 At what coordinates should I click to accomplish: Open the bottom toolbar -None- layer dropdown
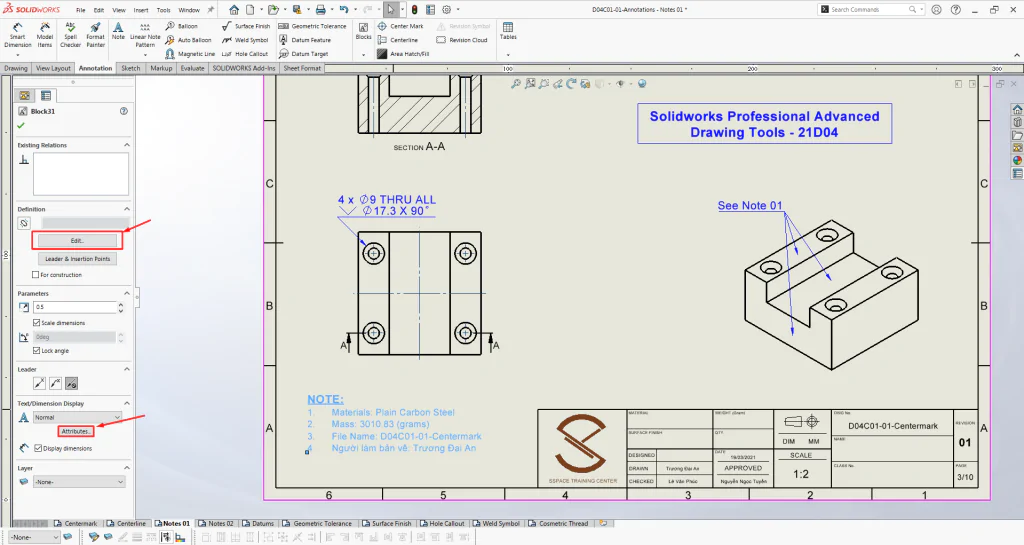35,537
